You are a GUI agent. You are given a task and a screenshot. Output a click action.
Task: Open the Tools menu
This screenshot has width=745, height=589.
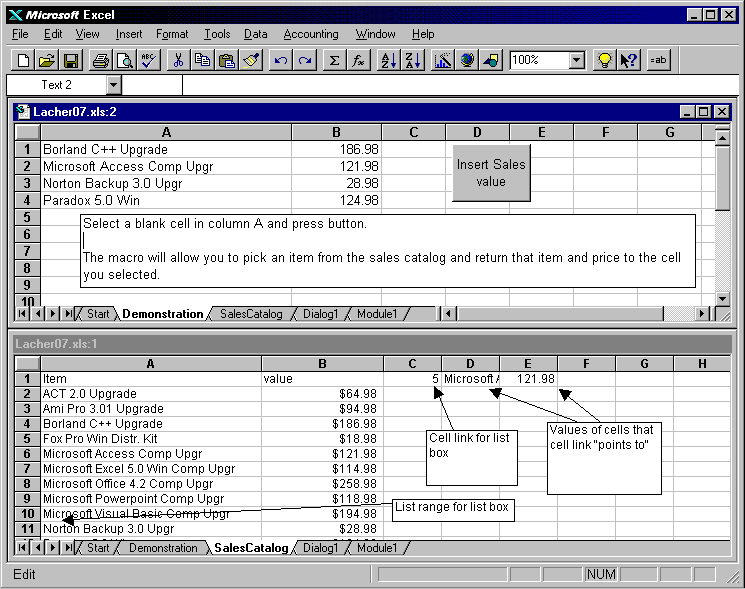[217, 34]
